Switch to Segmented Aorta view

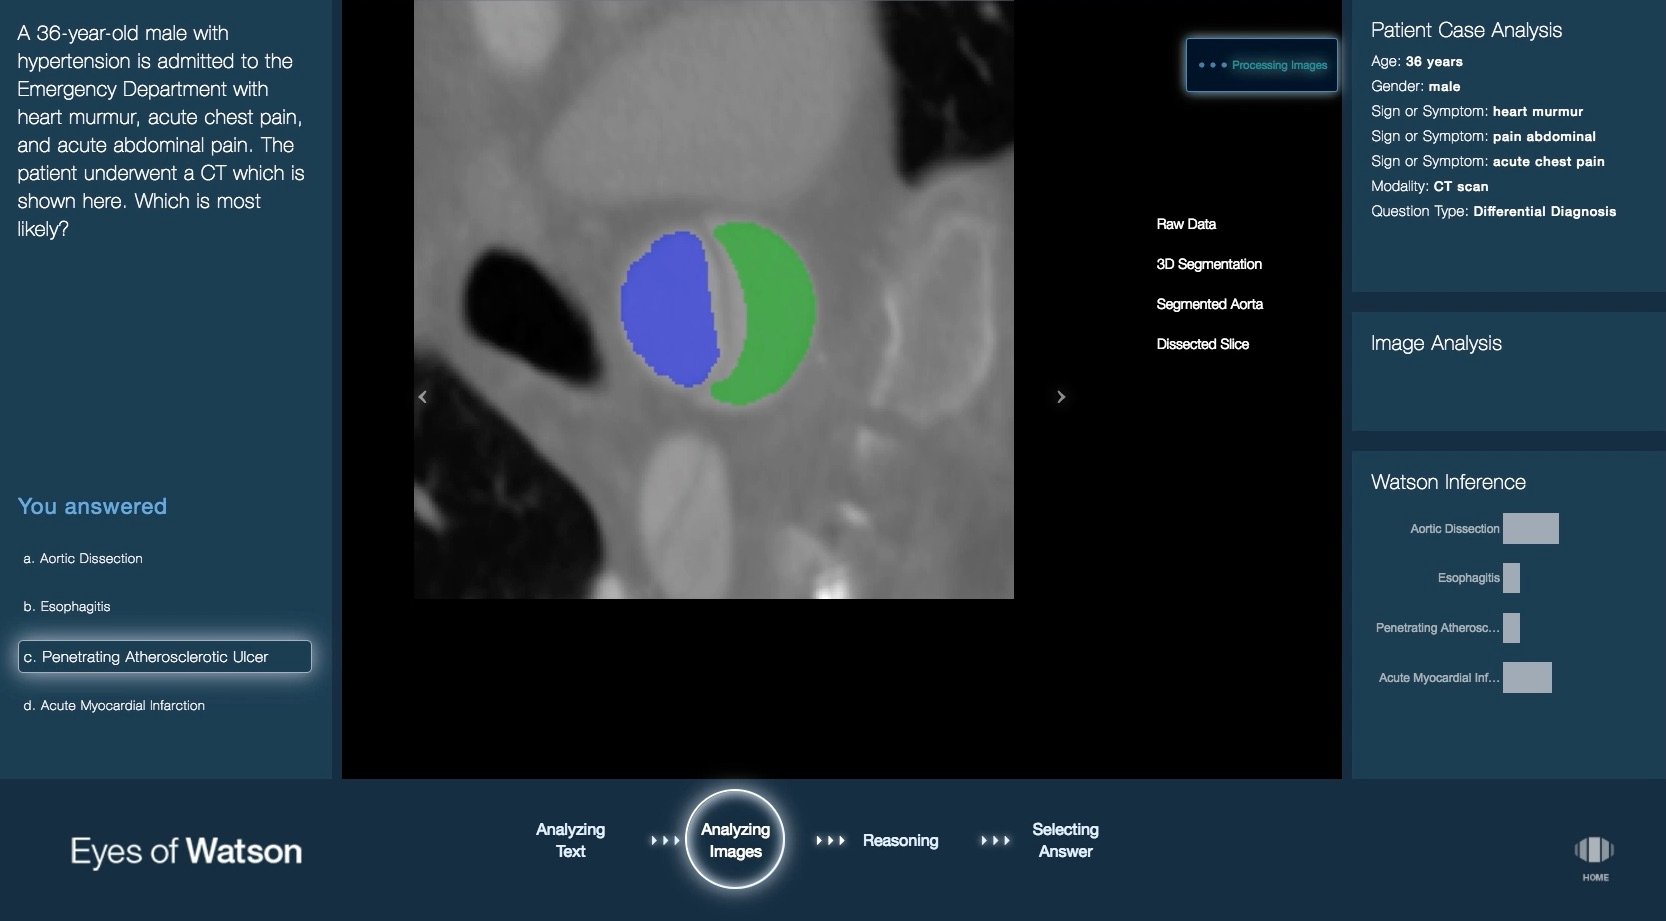tap(1209, 304)
